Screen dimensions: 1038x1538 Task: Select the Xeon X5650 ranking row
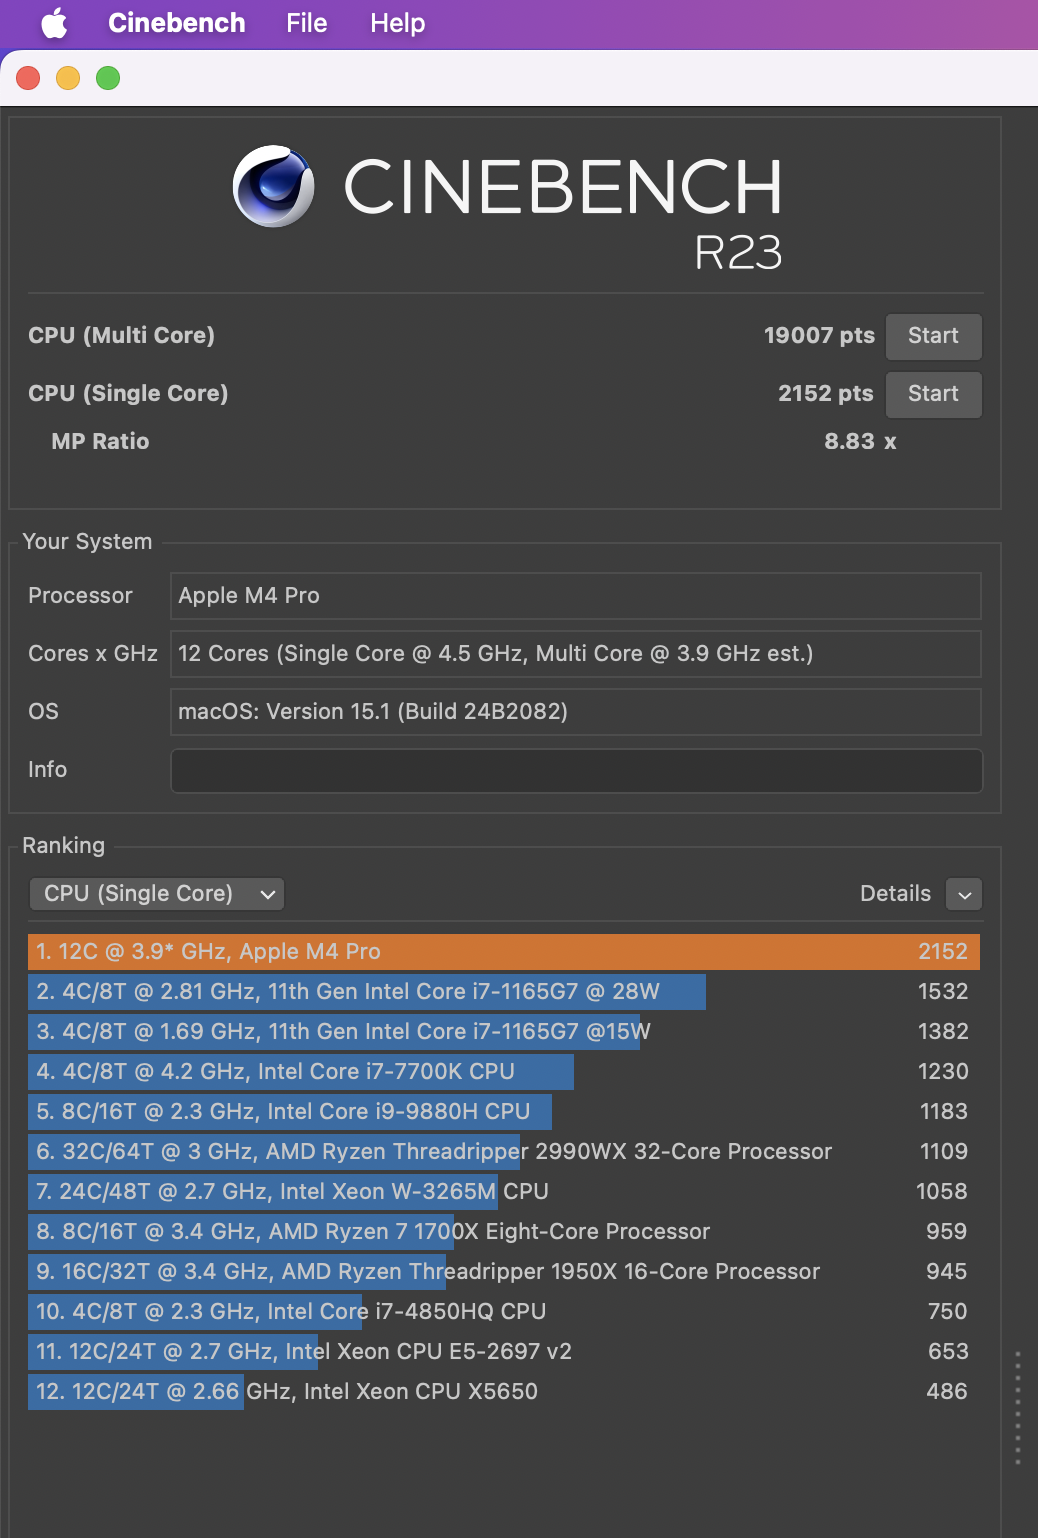[x=503, y=1392]
